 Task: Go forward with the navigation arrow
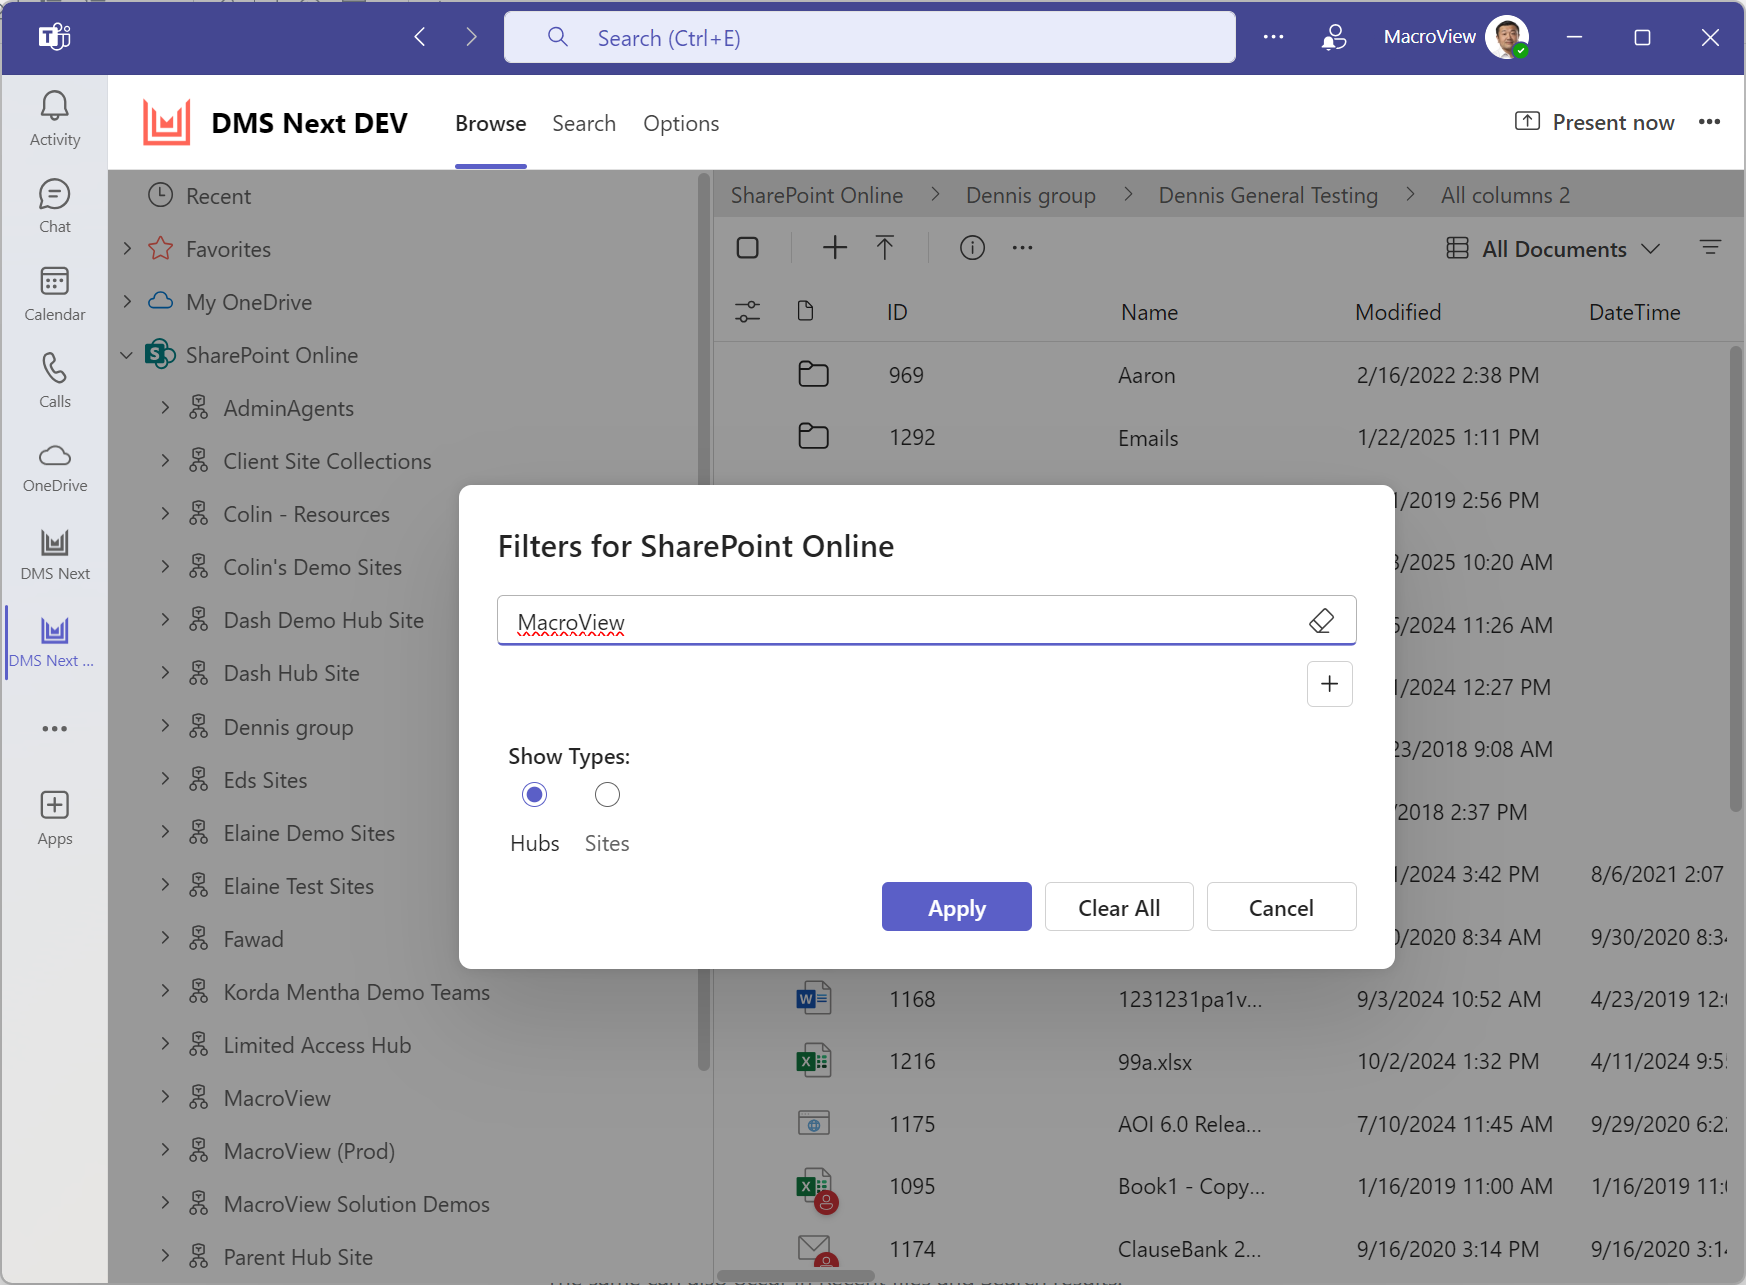(471, 38)
